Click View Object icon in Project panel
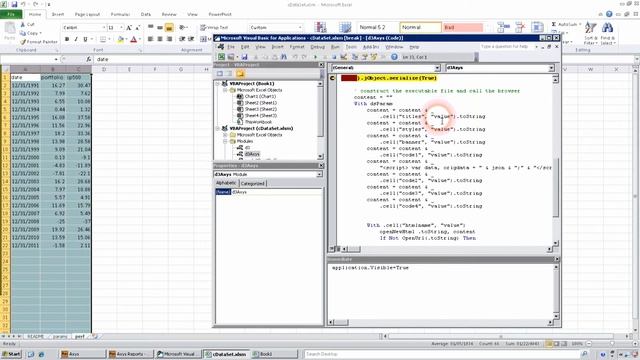640x360 pixels. click(229, 74)
